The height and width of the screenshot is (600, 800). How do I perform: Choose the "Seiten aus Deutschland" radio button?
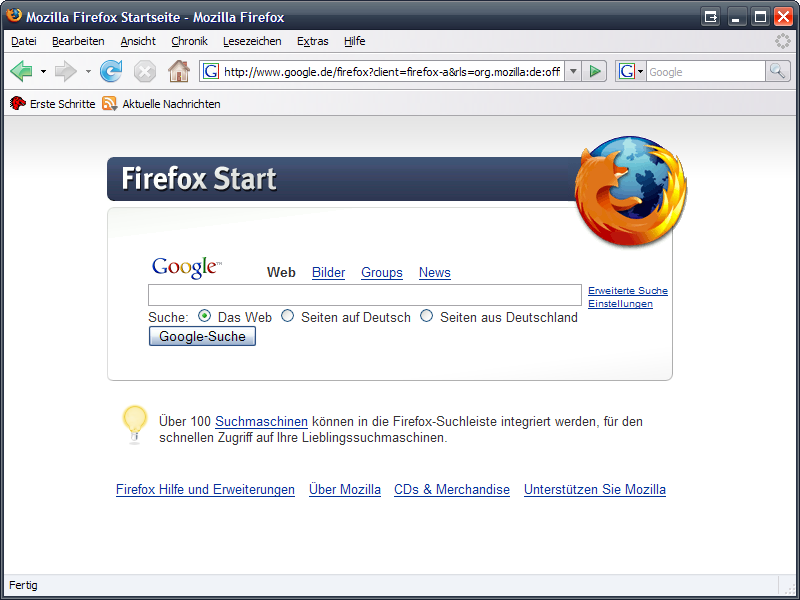427,316
